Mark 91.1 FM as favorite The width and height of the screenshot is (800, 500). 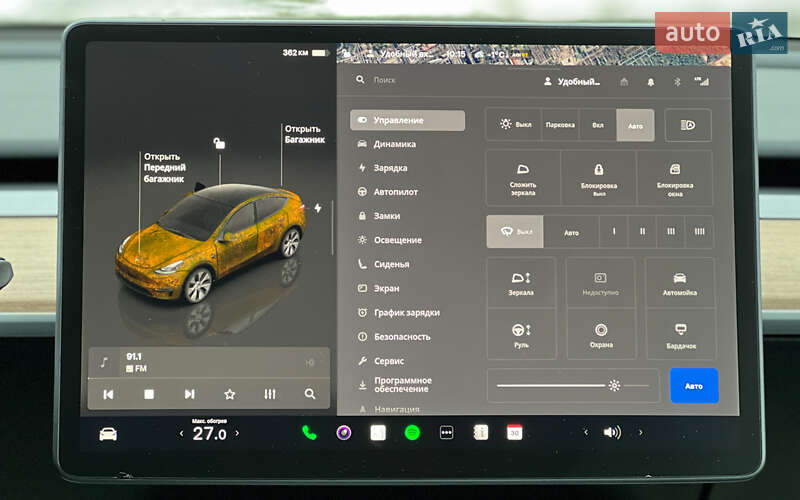click(x=230, y=394)
